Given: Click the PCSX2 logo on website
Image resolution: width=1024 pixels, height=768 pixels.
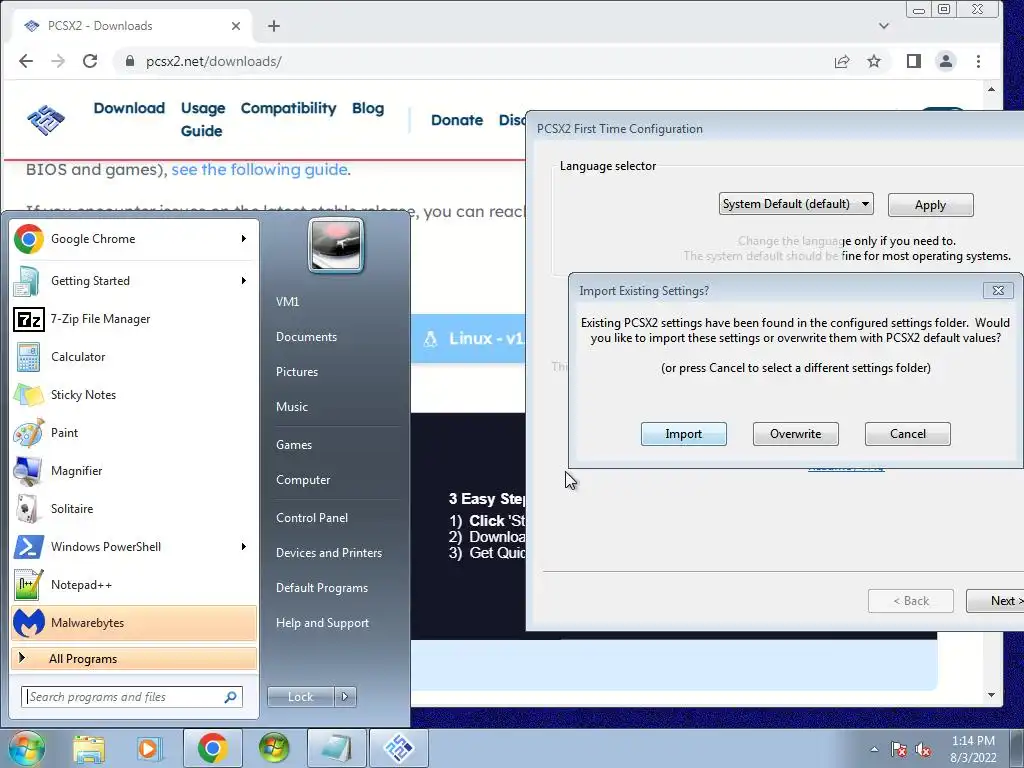Looking at the screenshot, I should (x=46, y=120).
